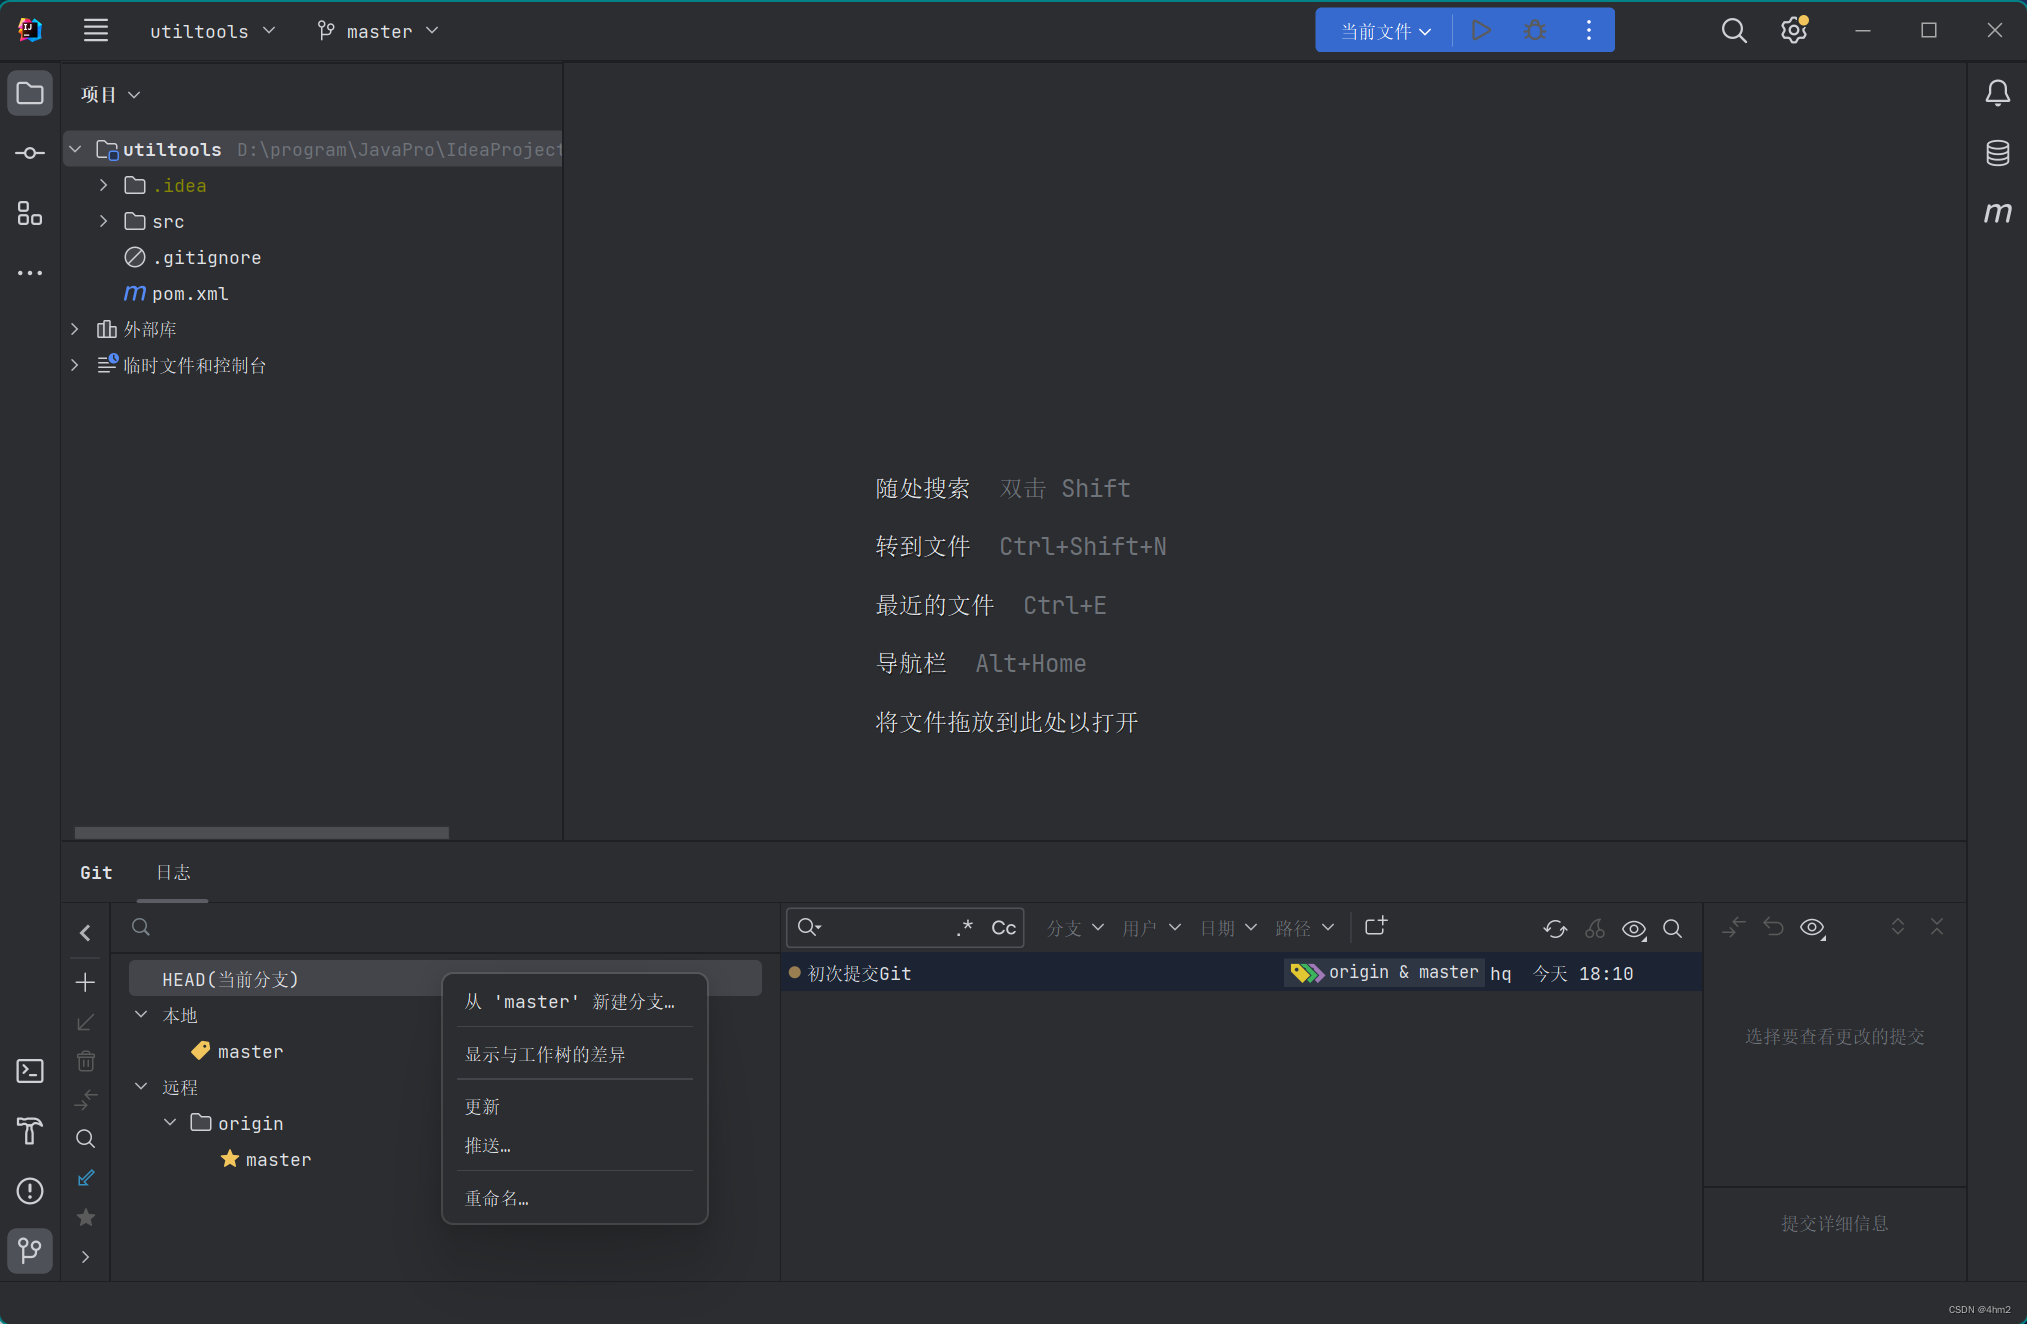Image resolution: width=2027 pixels, height=1324 pixels.
Task: Debug the current file
Action: 1535,31
